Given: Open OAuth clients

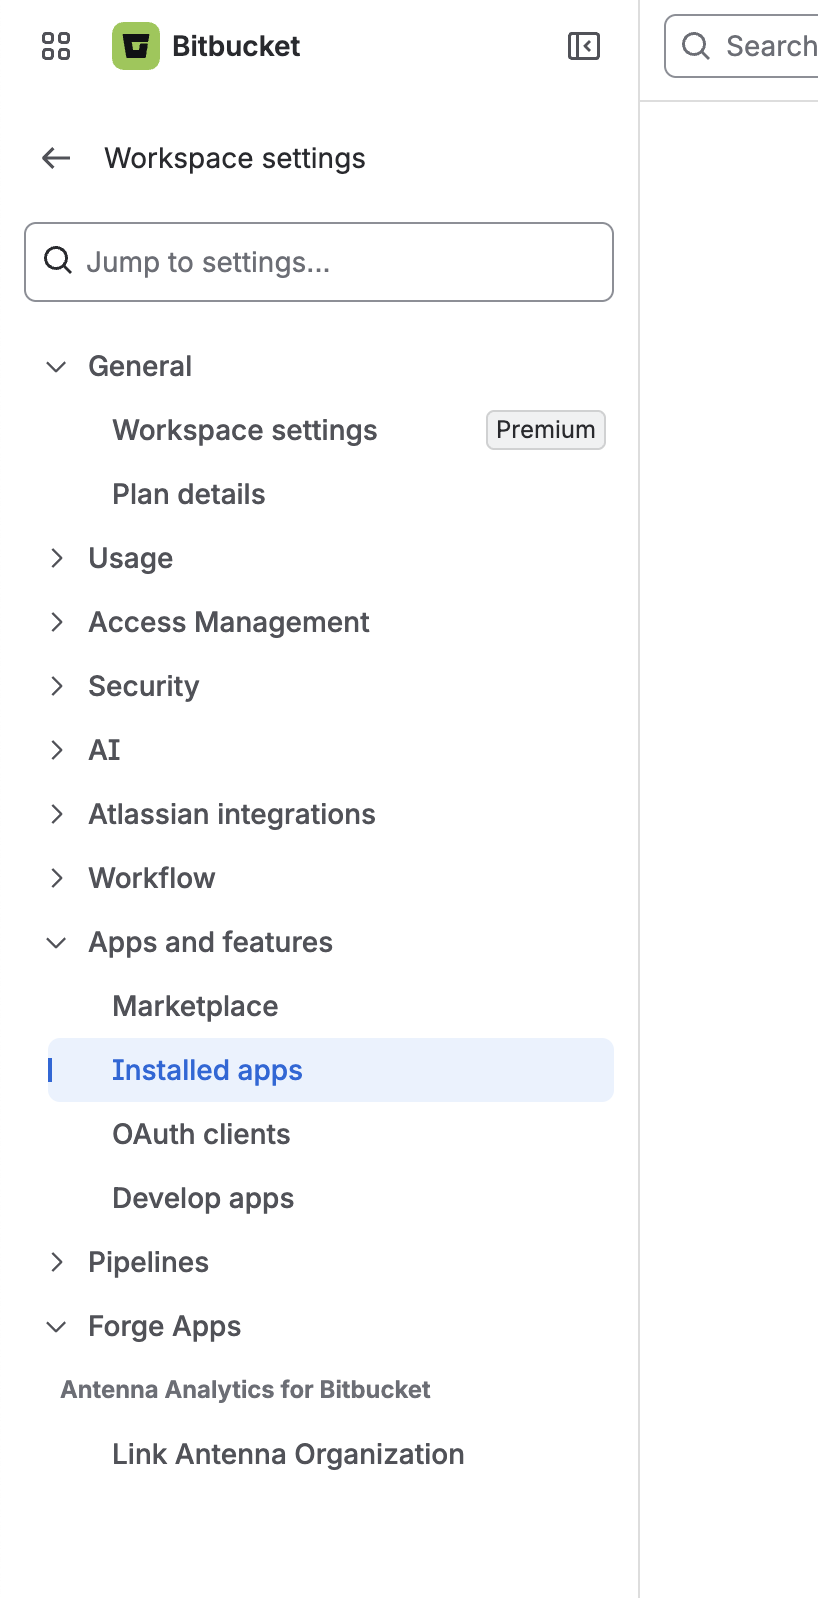Looking at the screenshot, I should pos(202,1134).
